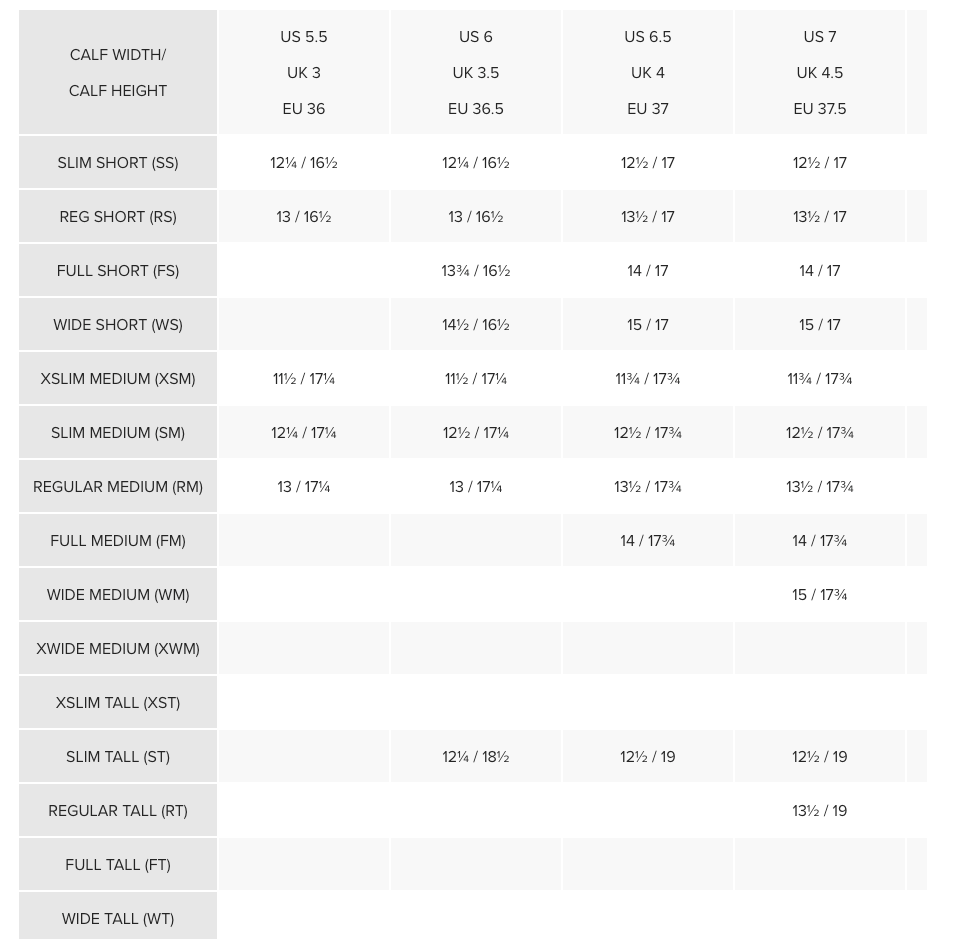Click the CALF WIDTH/CALF HEIGHT header cell
Image resolution: width=965 pixels, height=939 pixels.
click(x=118, y=73)
